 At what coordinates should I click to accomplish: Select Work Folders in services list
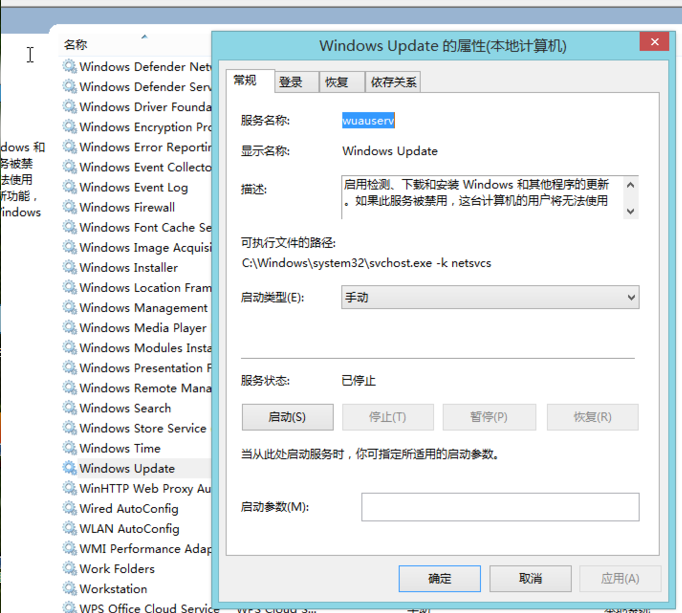point(117,568)
